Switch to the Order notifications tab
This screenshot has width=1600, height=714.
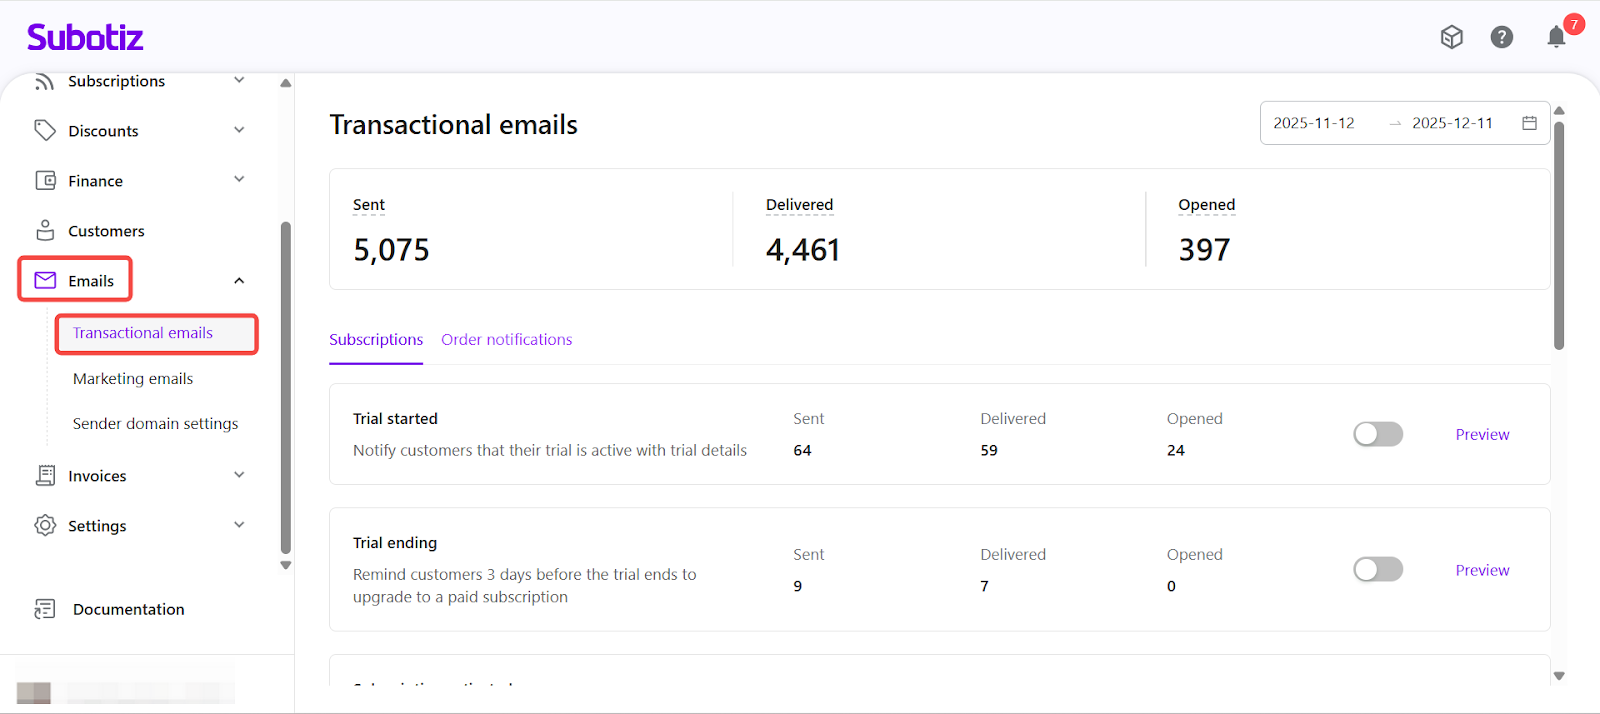click(x=506, y=340)
